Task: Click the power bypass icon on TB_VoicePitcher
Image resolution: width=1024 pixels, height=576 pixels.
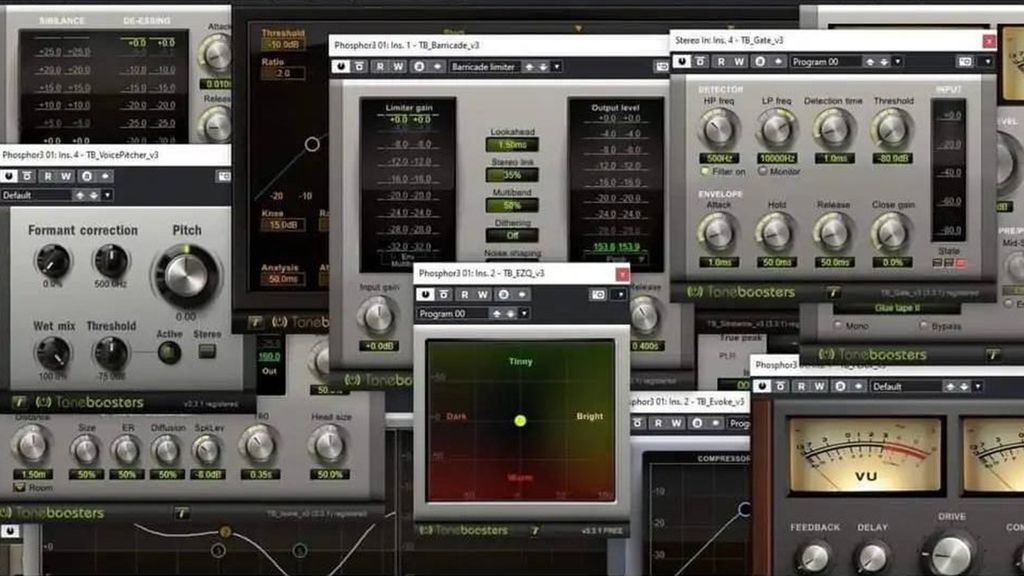Action: [x=10, y=175]
